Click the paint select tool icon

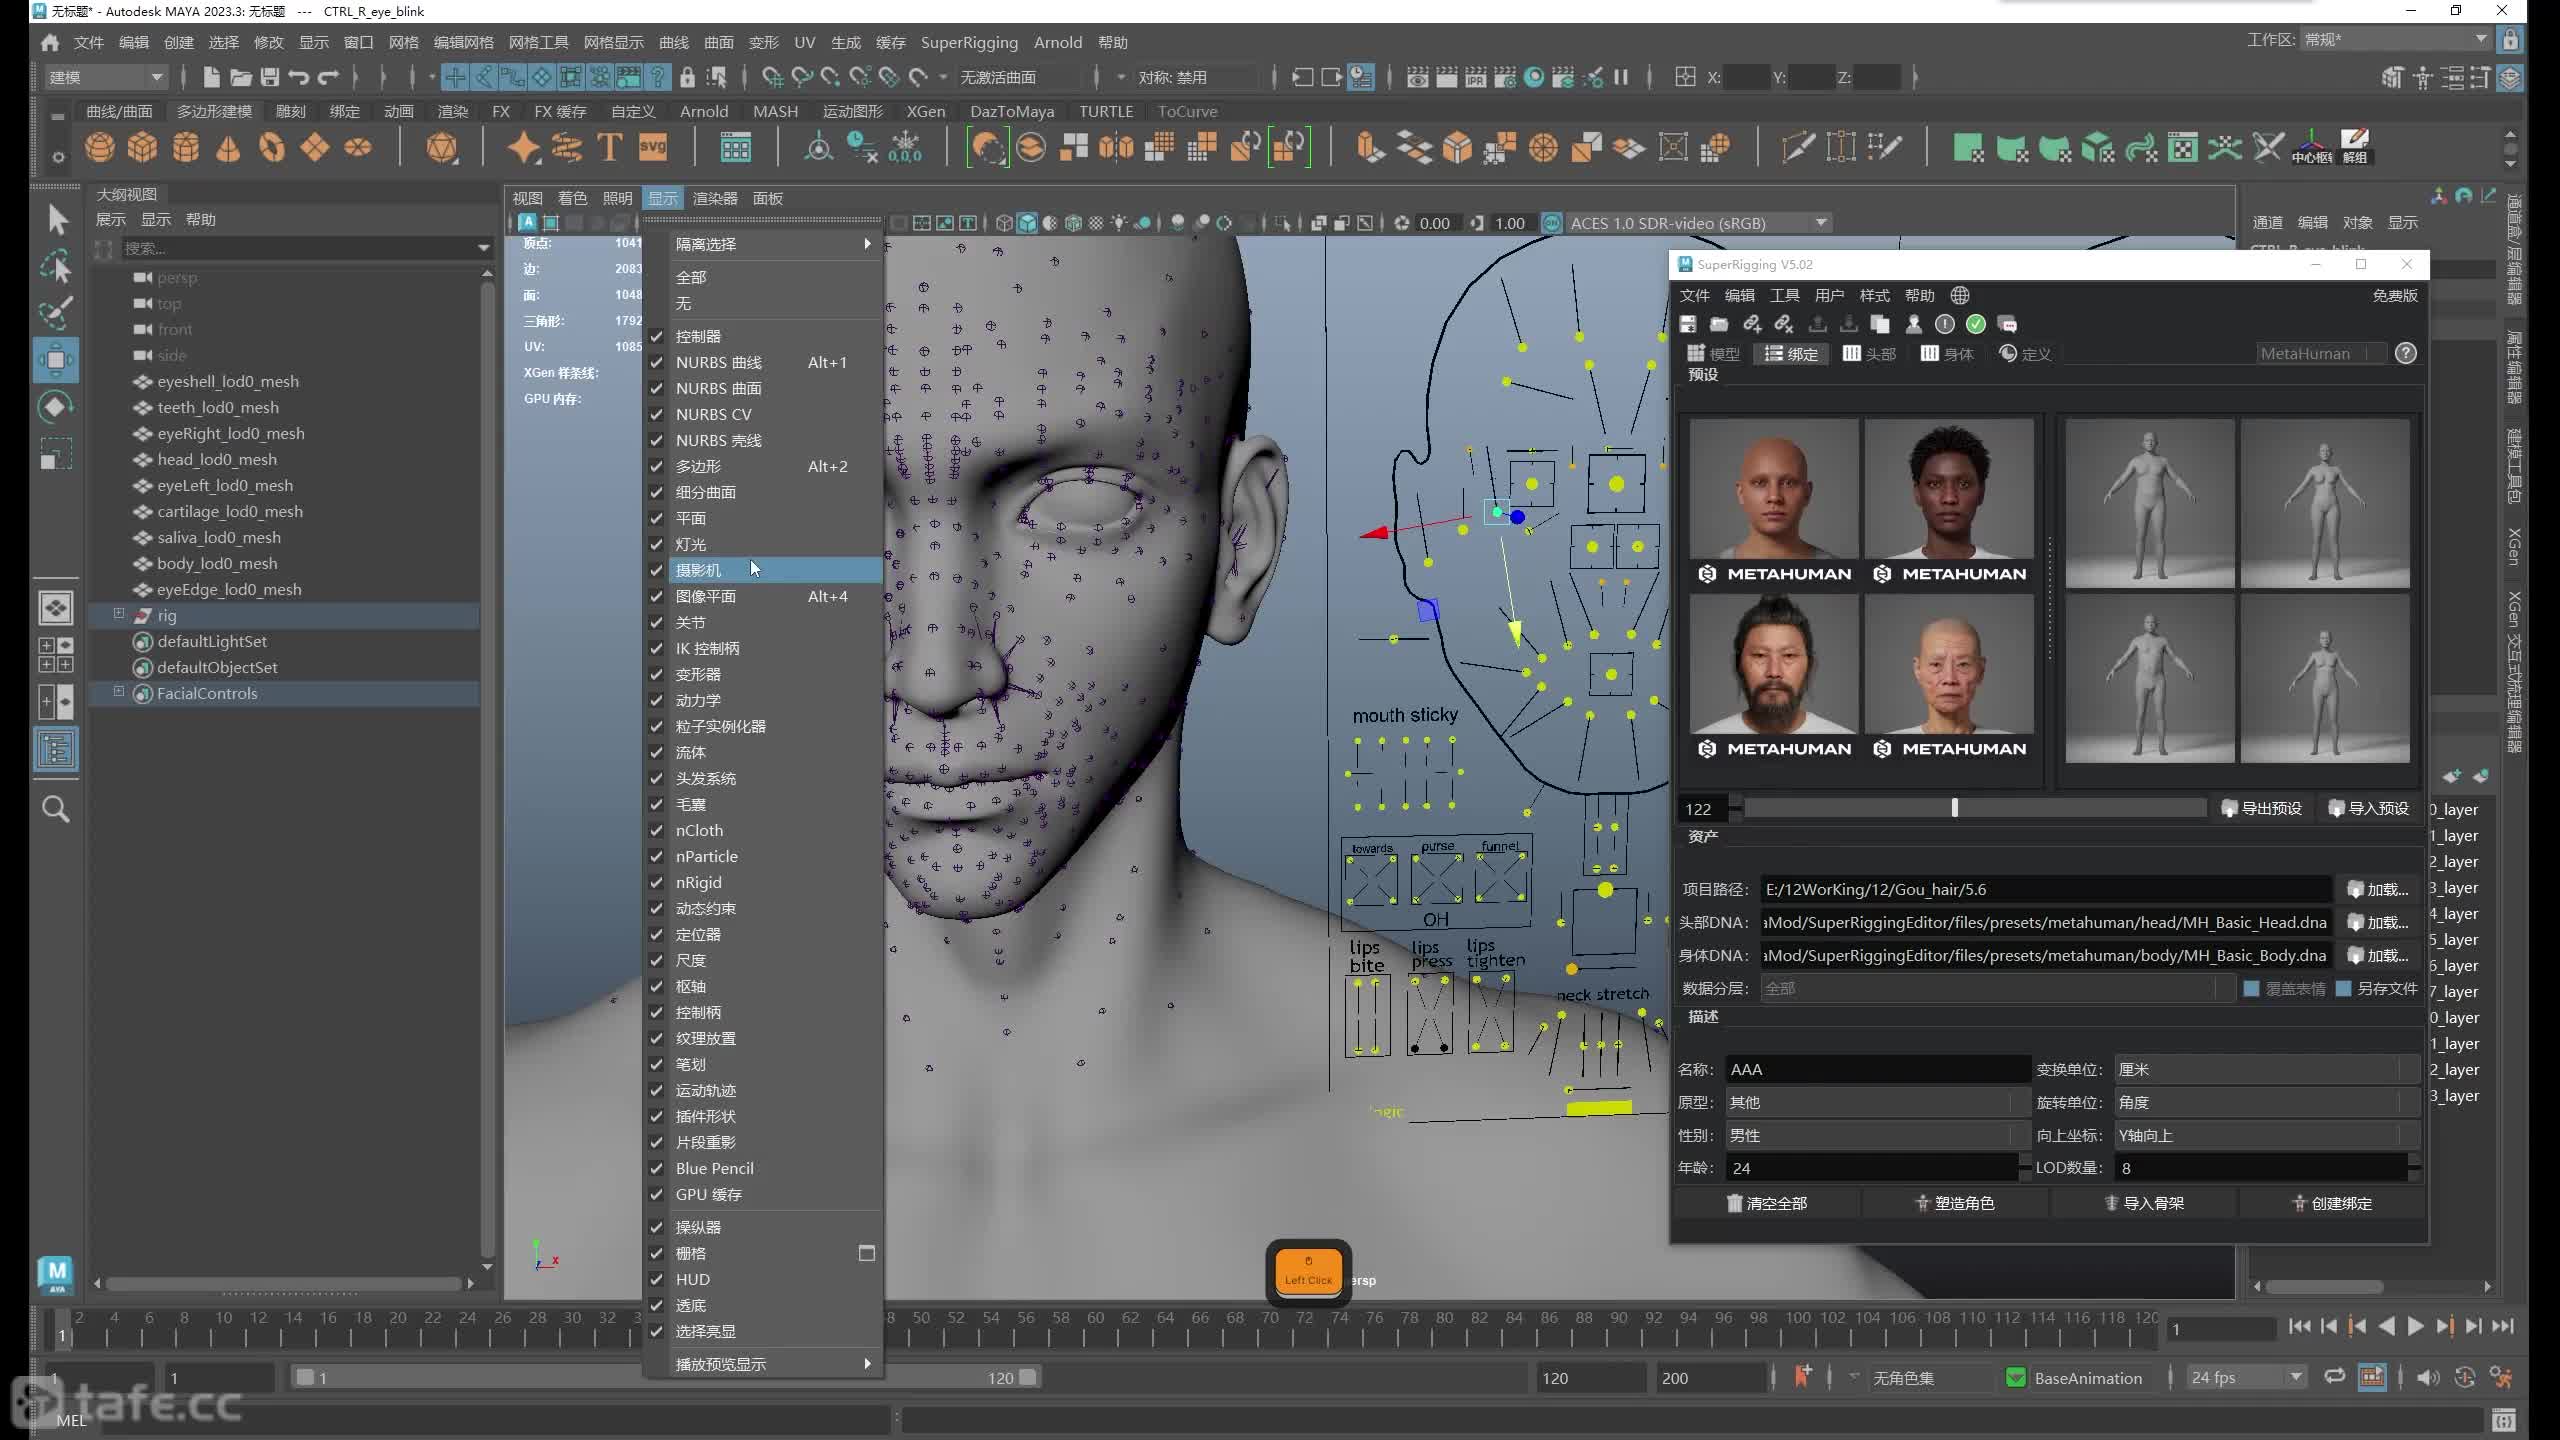click(x=56, y=313)
